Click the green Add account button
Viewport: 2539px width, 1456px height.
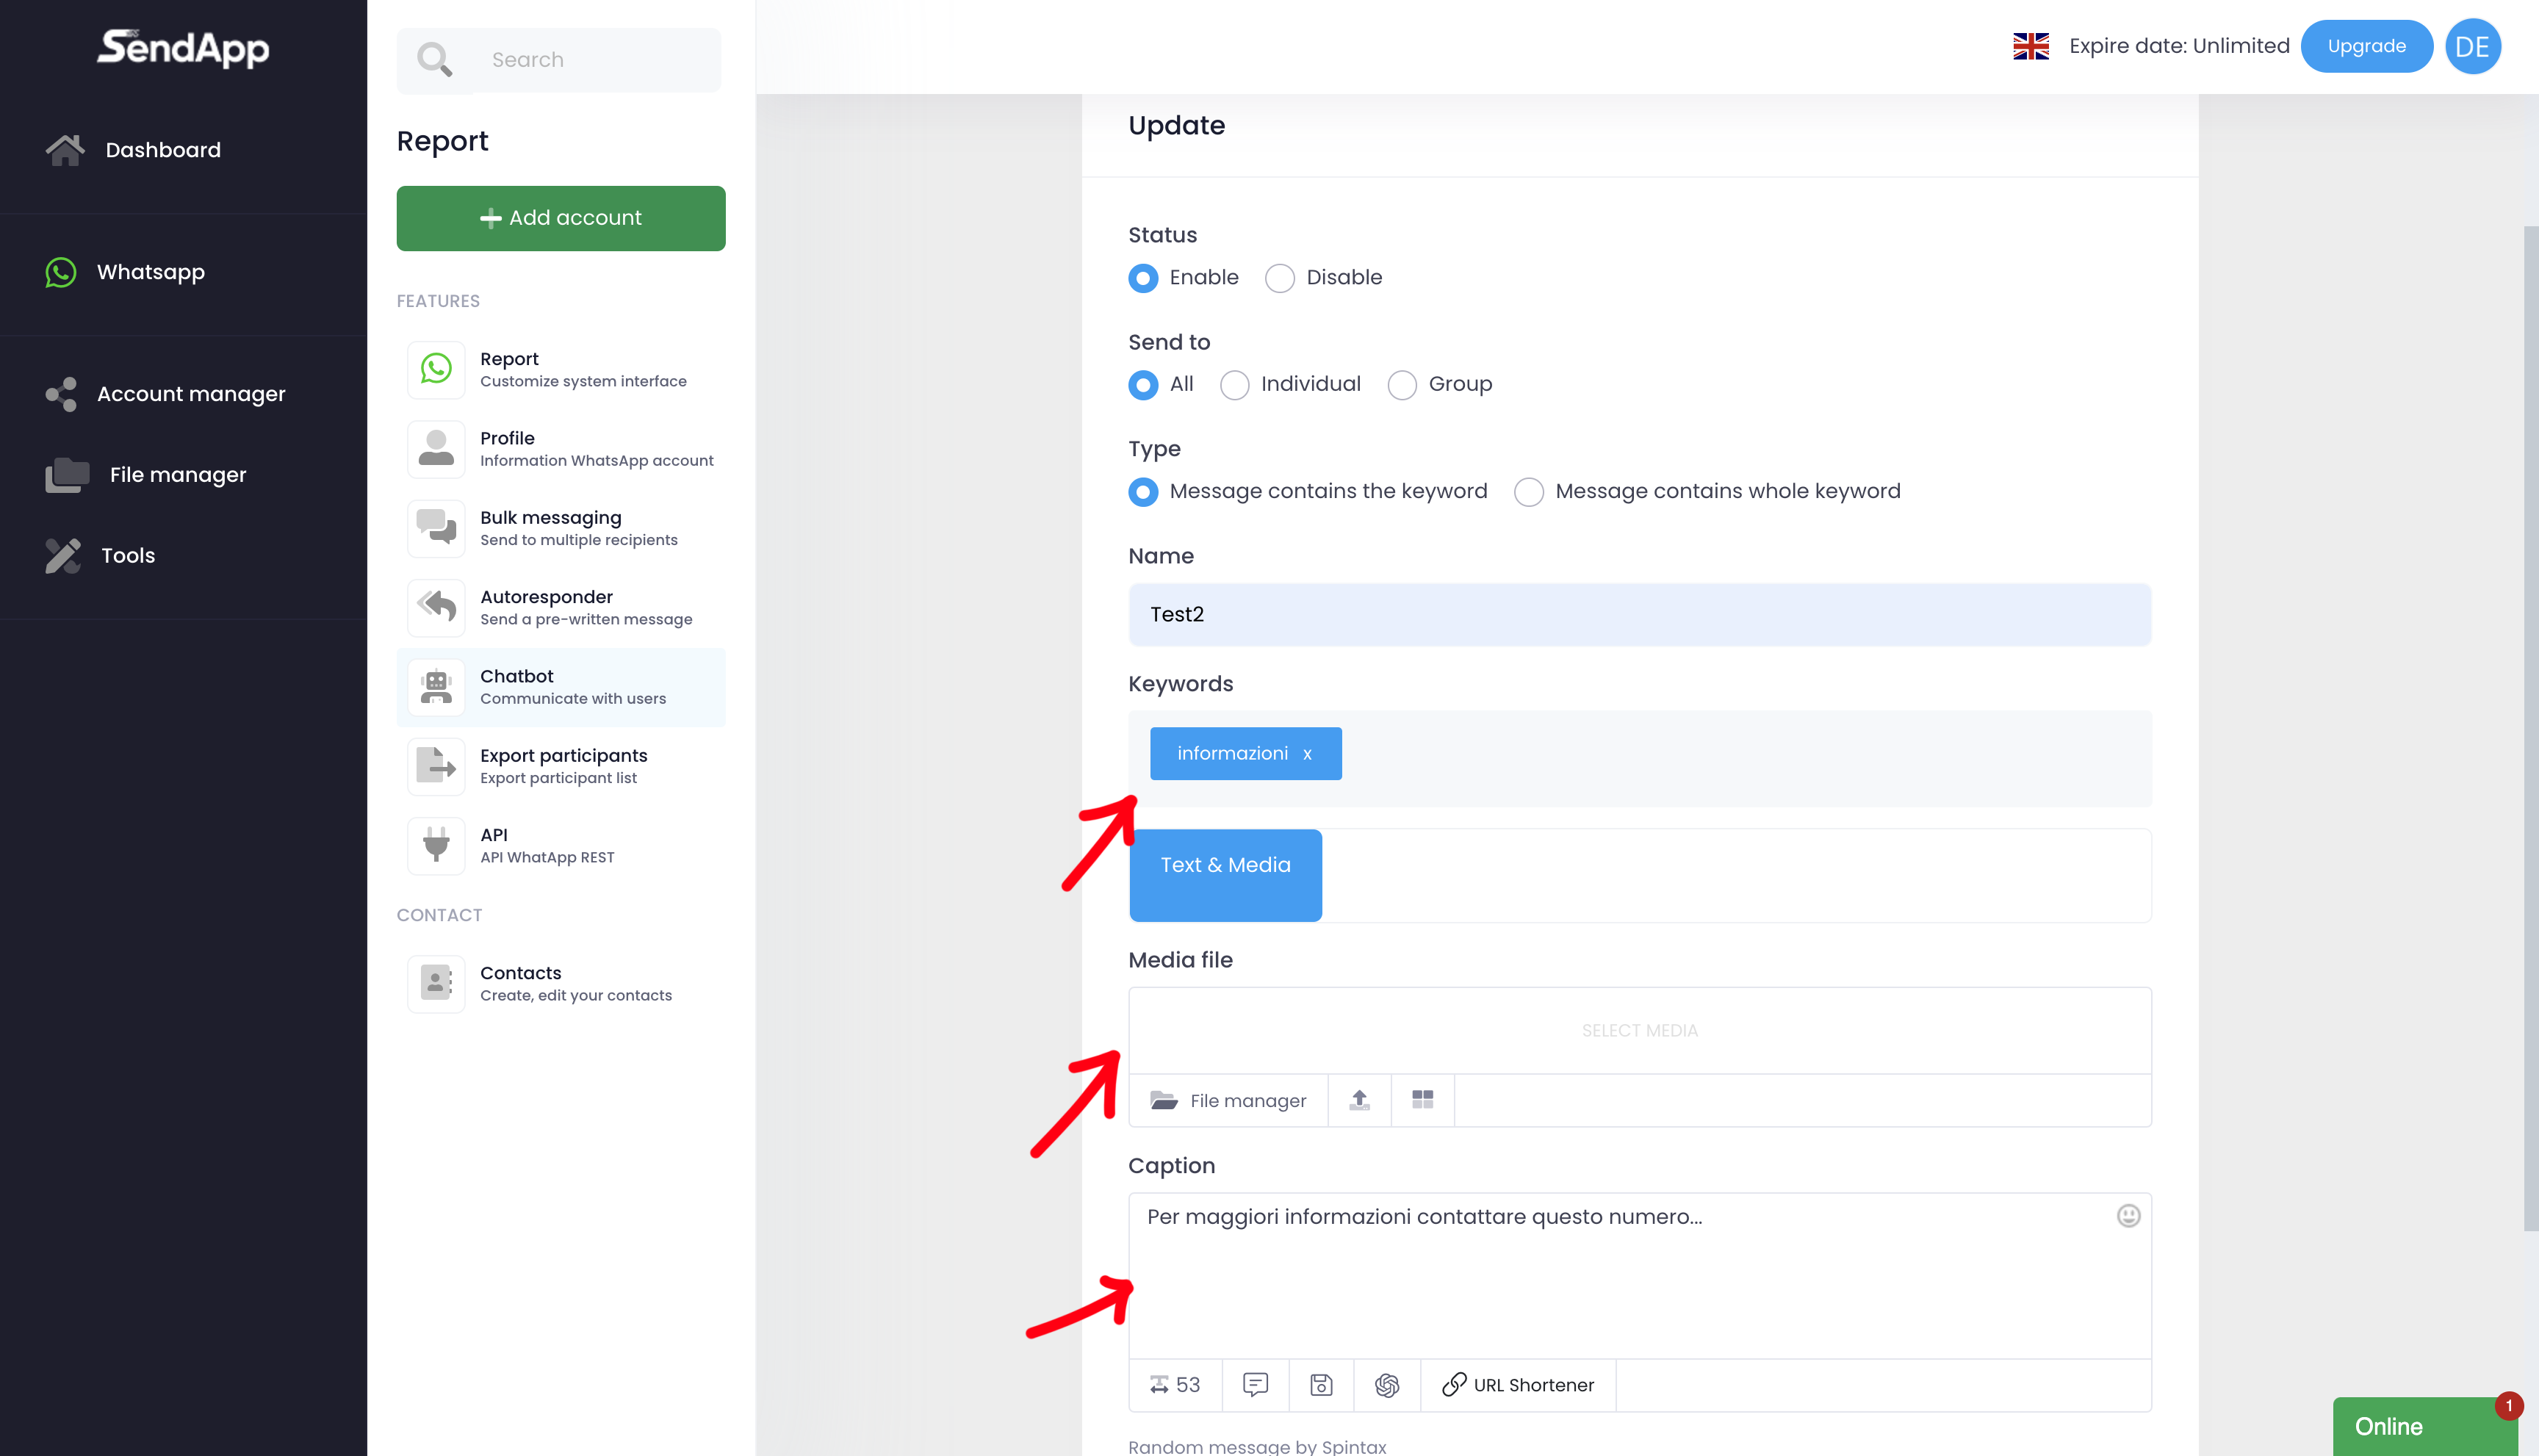[x=561, y=218]
